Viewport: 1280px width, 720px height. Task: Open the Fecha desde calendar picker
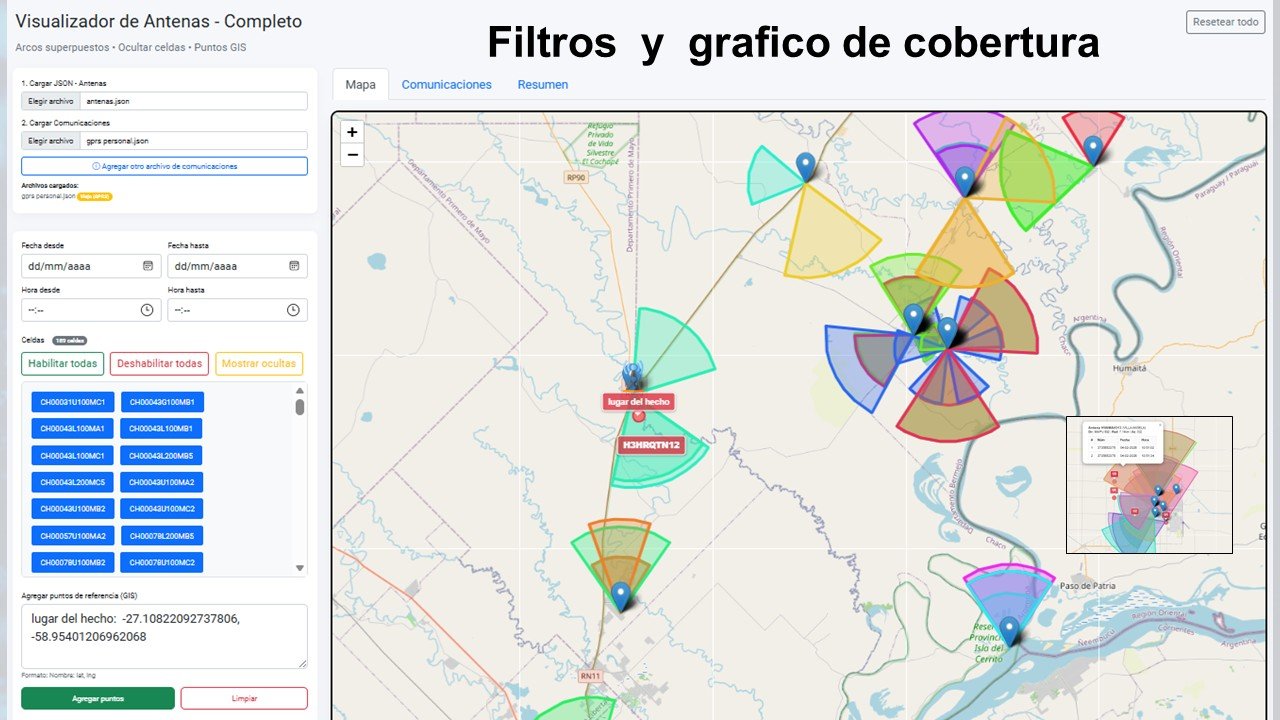coord(147,266)
